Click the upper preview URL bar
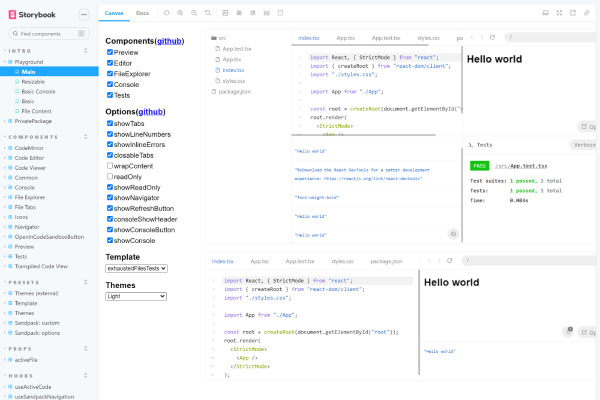The height and width of the screenshot is (400, 600). point(551,37)
